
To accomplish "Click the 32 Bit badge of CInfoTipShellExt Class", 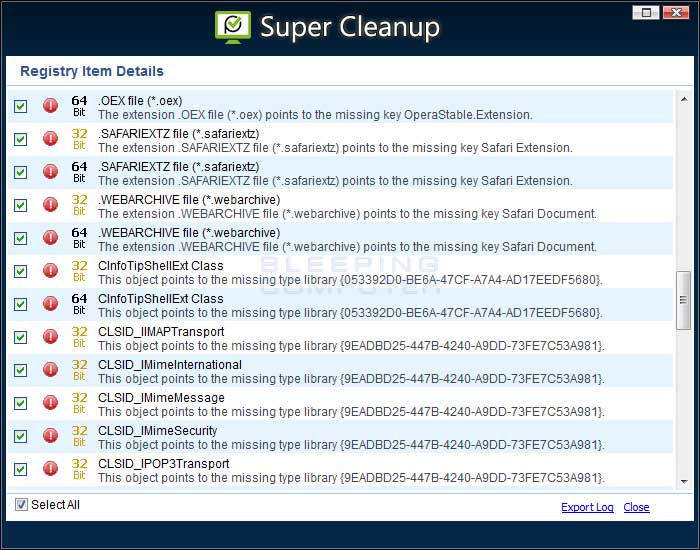I will [x=79, y=271].
